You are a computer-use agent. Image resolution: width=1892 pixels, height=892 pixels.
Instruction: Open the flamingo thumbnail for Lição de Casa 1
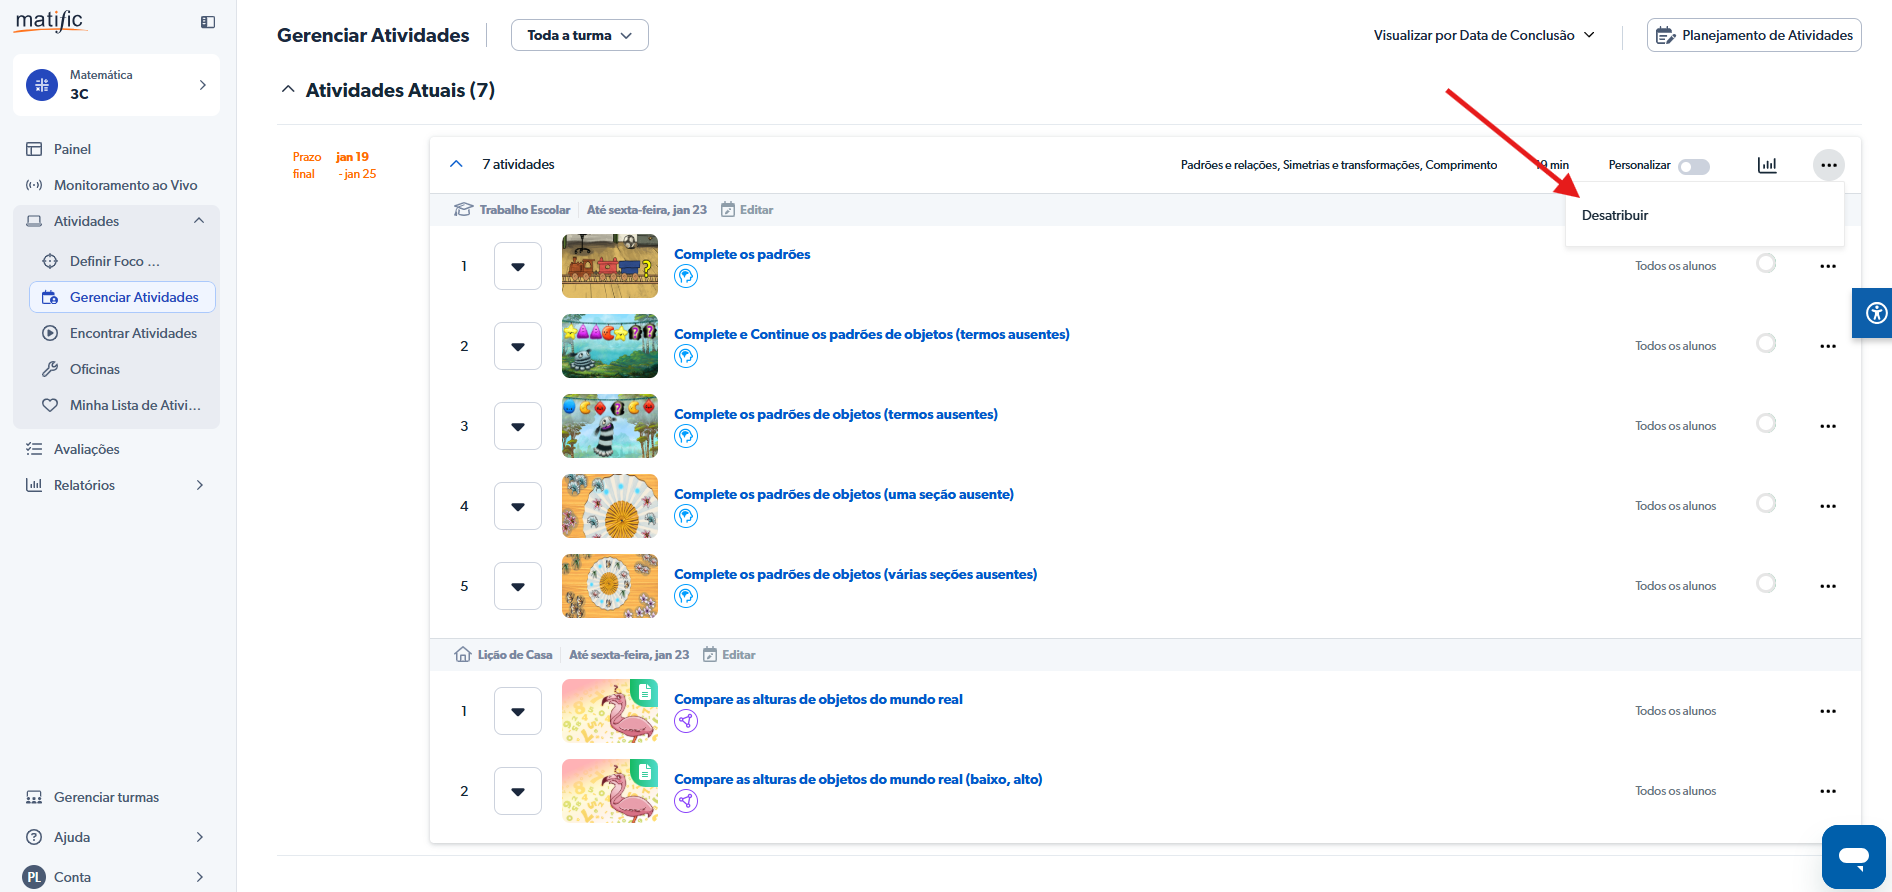coord(609,711)
